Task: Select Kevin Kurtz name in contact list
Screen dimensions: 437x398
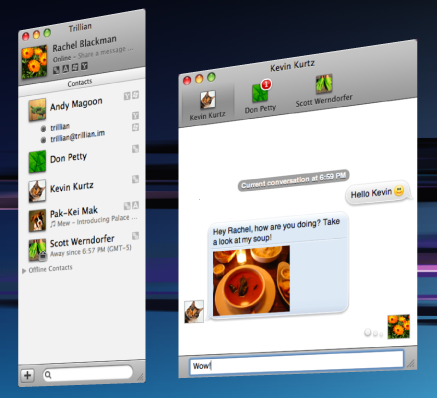Action: point(72,187)
